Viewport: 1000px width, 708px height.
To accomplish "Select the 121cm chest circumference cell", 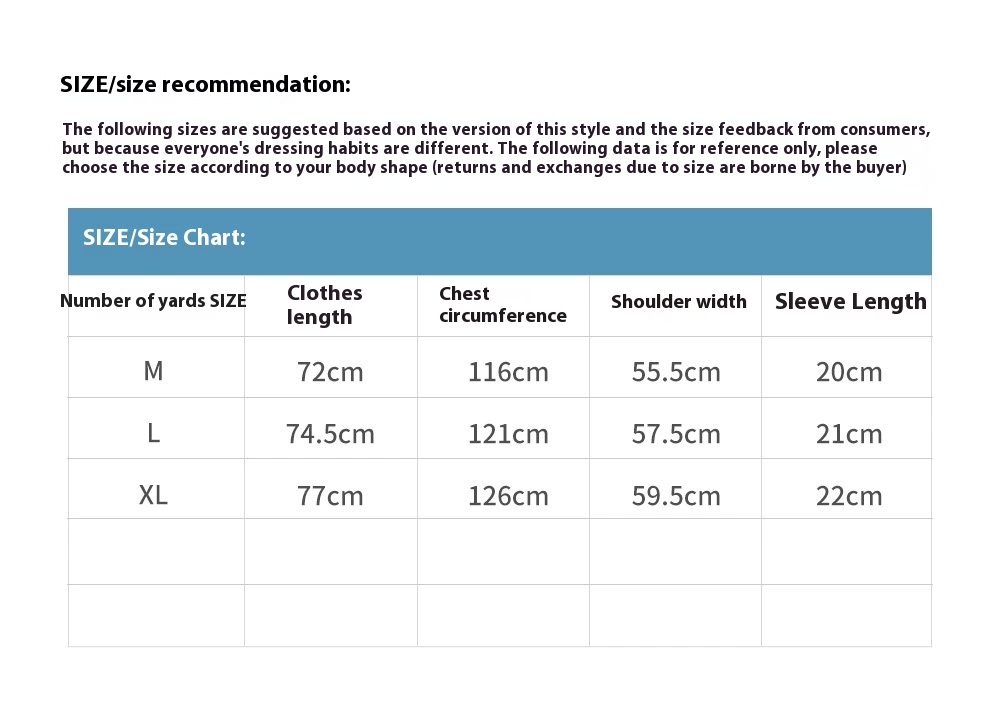I will tap(508, 434).
